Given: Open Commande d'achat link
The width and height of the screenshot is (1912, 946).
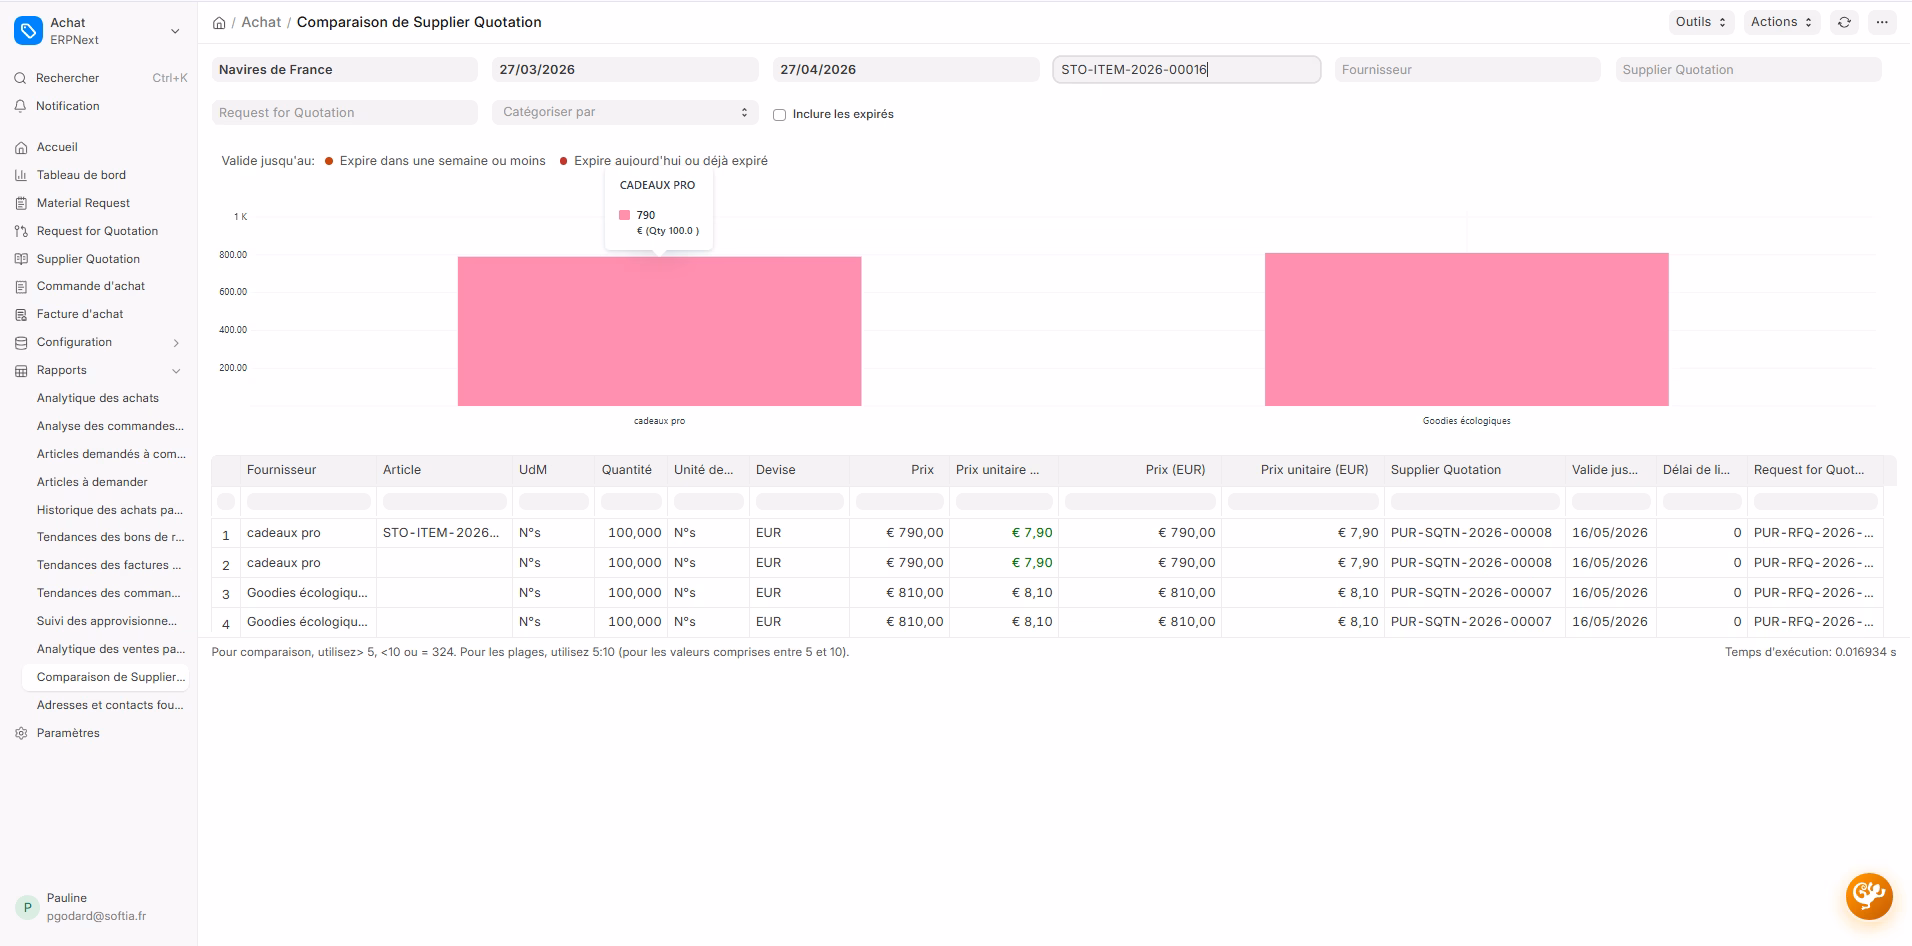Looking at the screenshot, I should (91, 286).
